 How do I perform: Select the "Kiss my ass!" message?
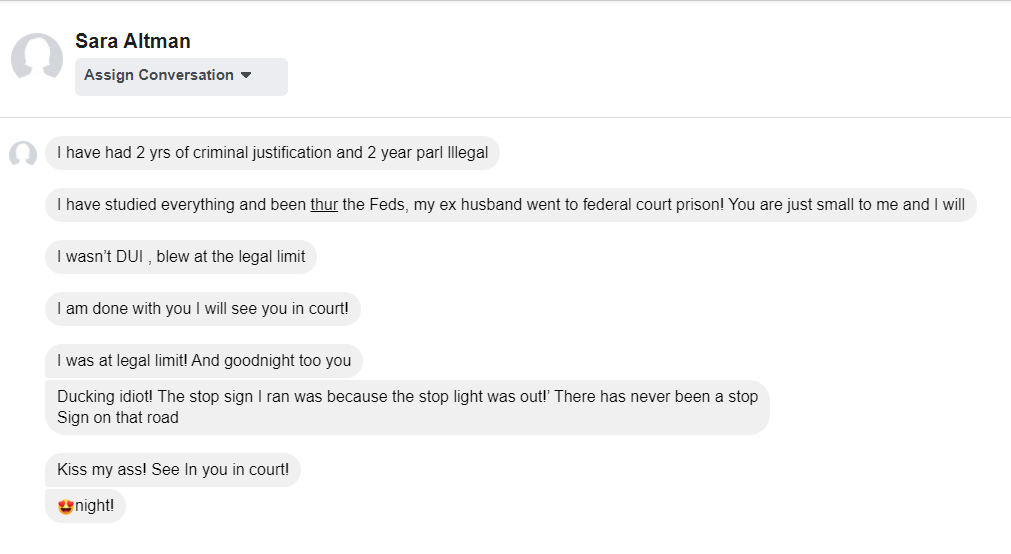(x=172, y=470)
